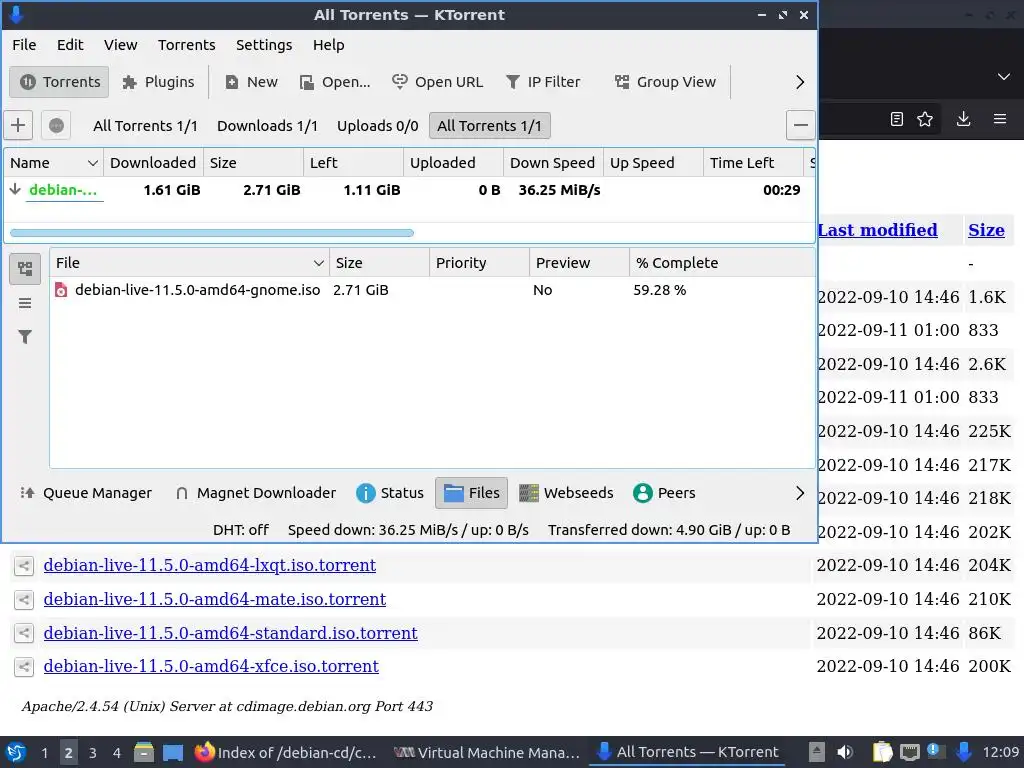1024x768 pixels.
Task: Sort by Uploaded column header
Action: (x=453, y=163)
